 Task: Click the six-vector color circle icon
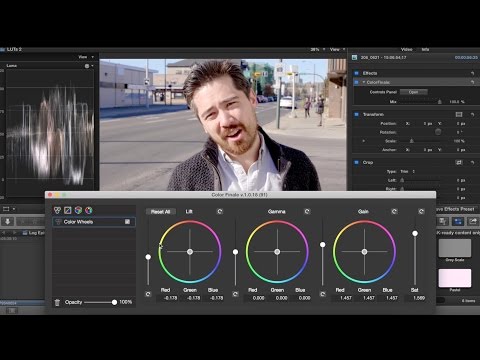pos(89,210)
